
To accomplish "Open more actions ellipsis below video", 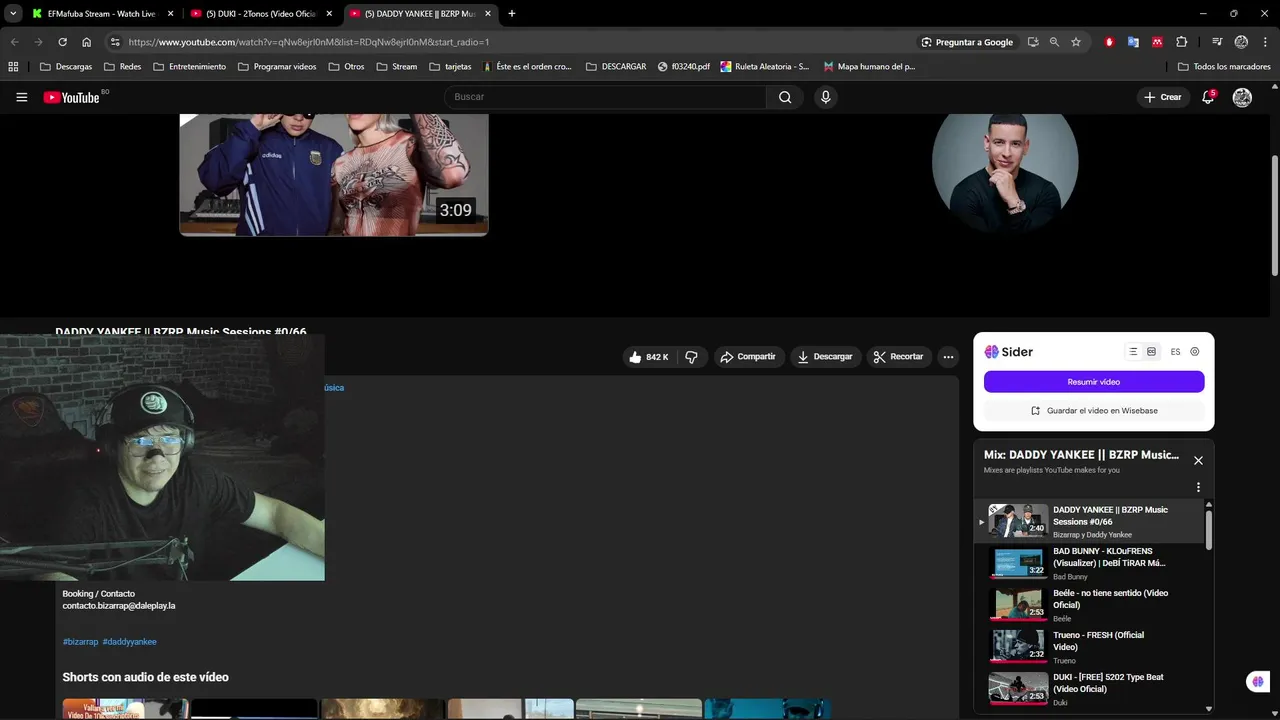I will 948,357.
